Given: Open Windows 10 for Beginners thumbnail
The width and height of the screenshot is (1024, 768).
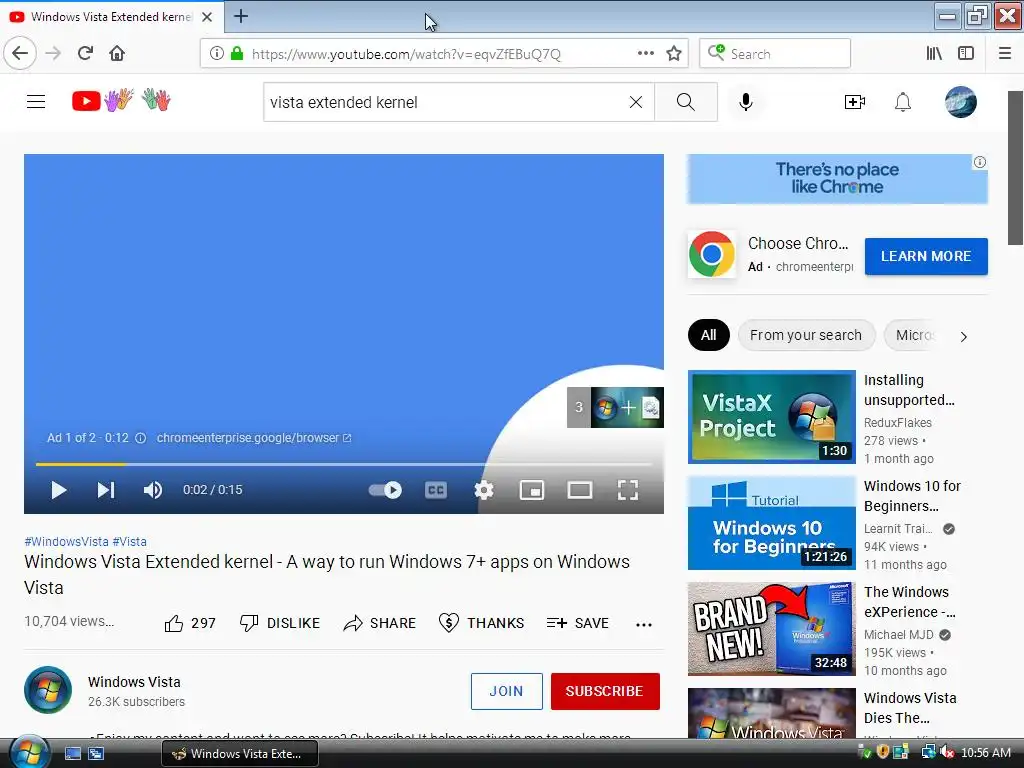Looking at the screenshot, I should coord(771,522).
